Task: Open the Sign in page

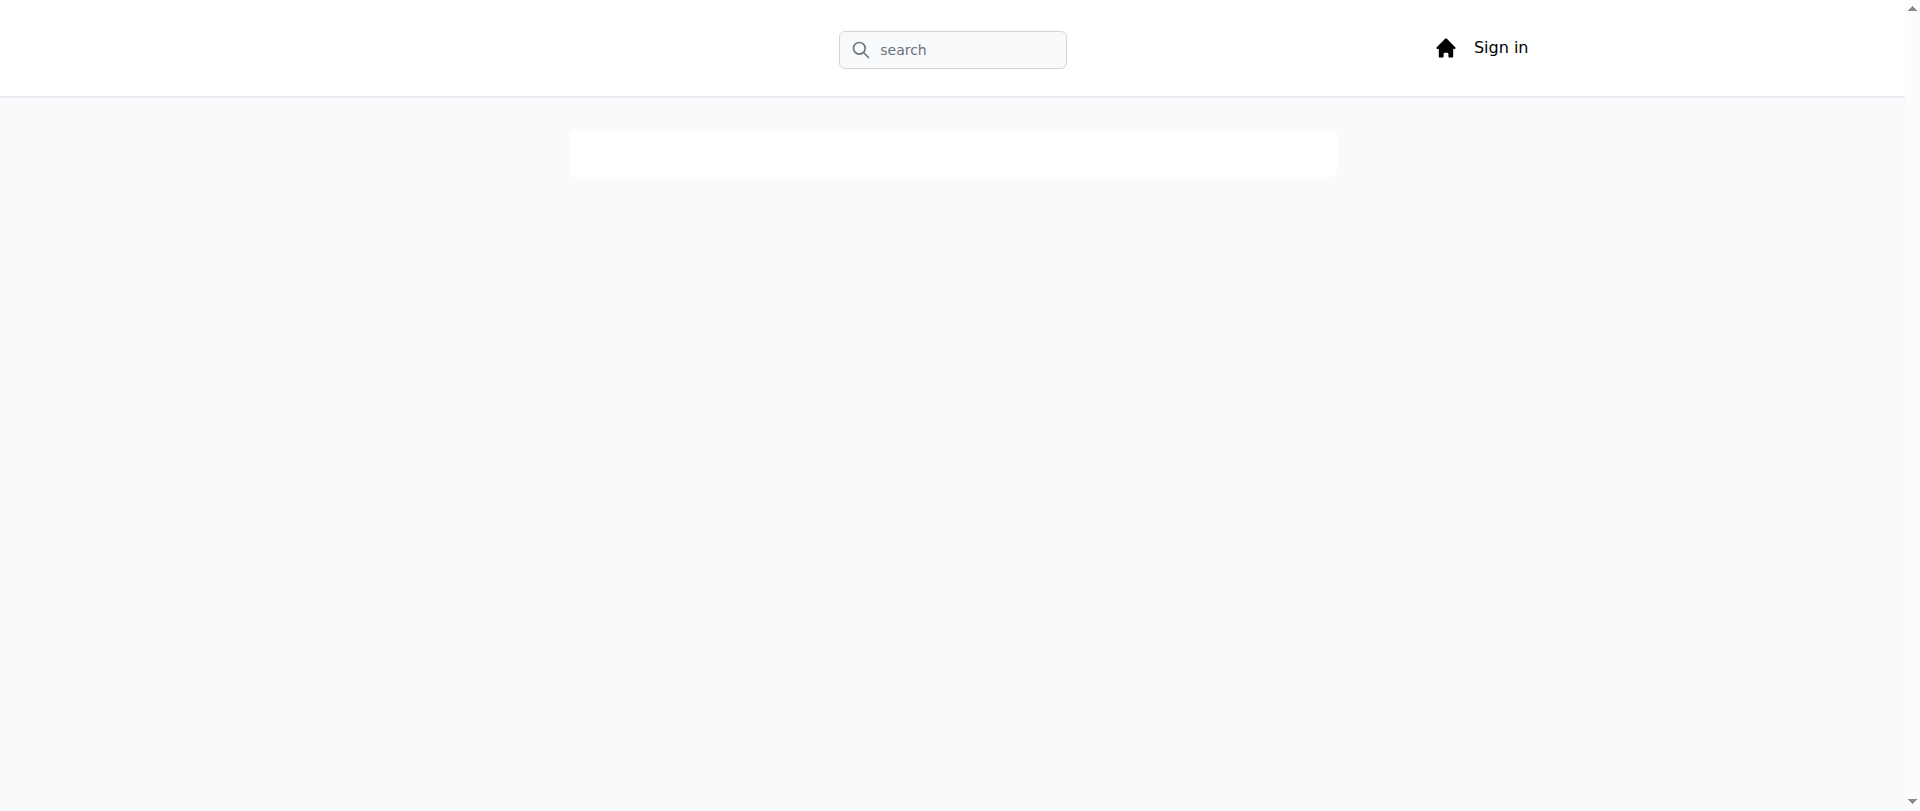Action: tap(1500, 48)
